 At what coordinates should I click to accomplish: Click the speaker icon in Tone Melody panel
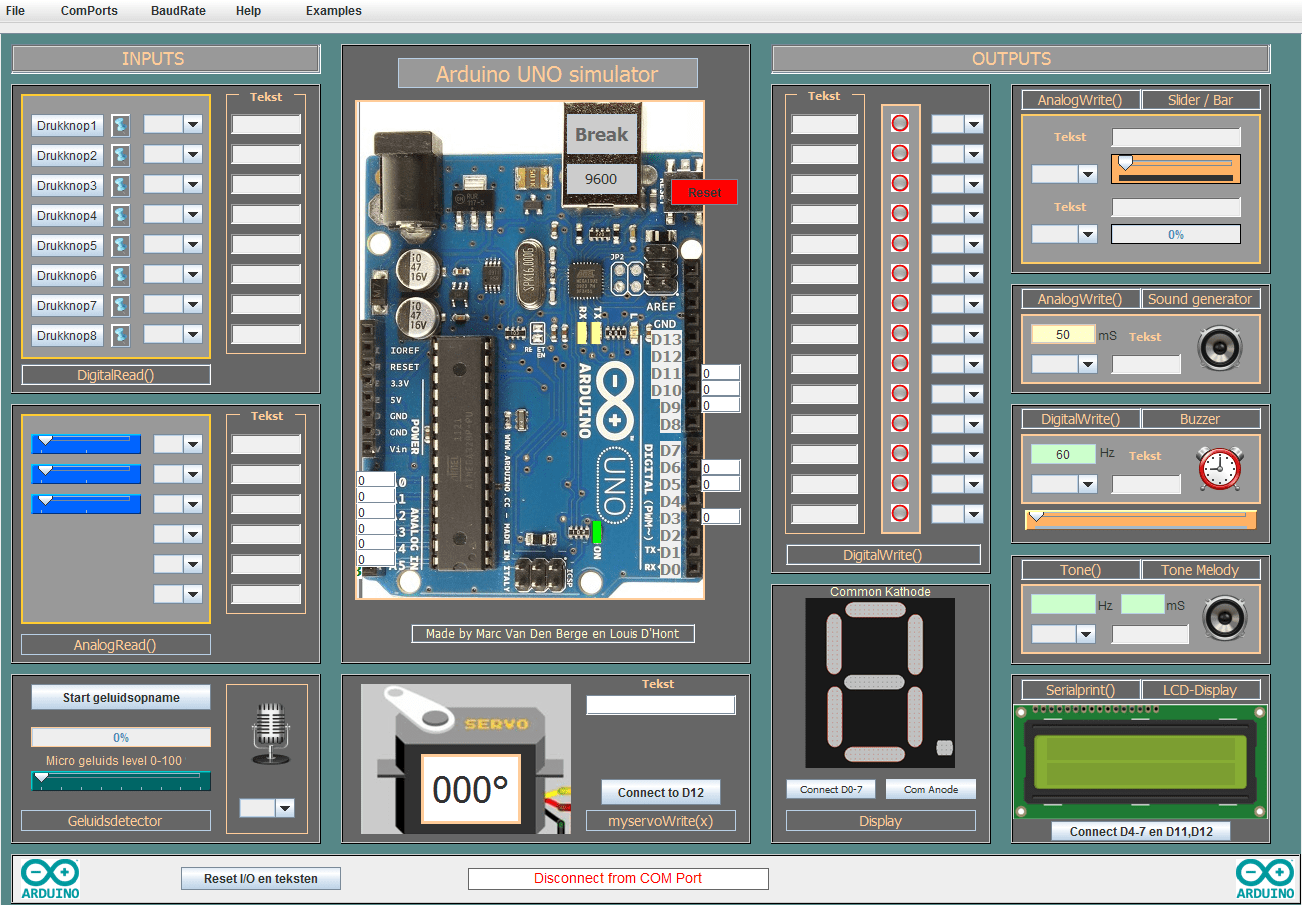point(1224,618)
